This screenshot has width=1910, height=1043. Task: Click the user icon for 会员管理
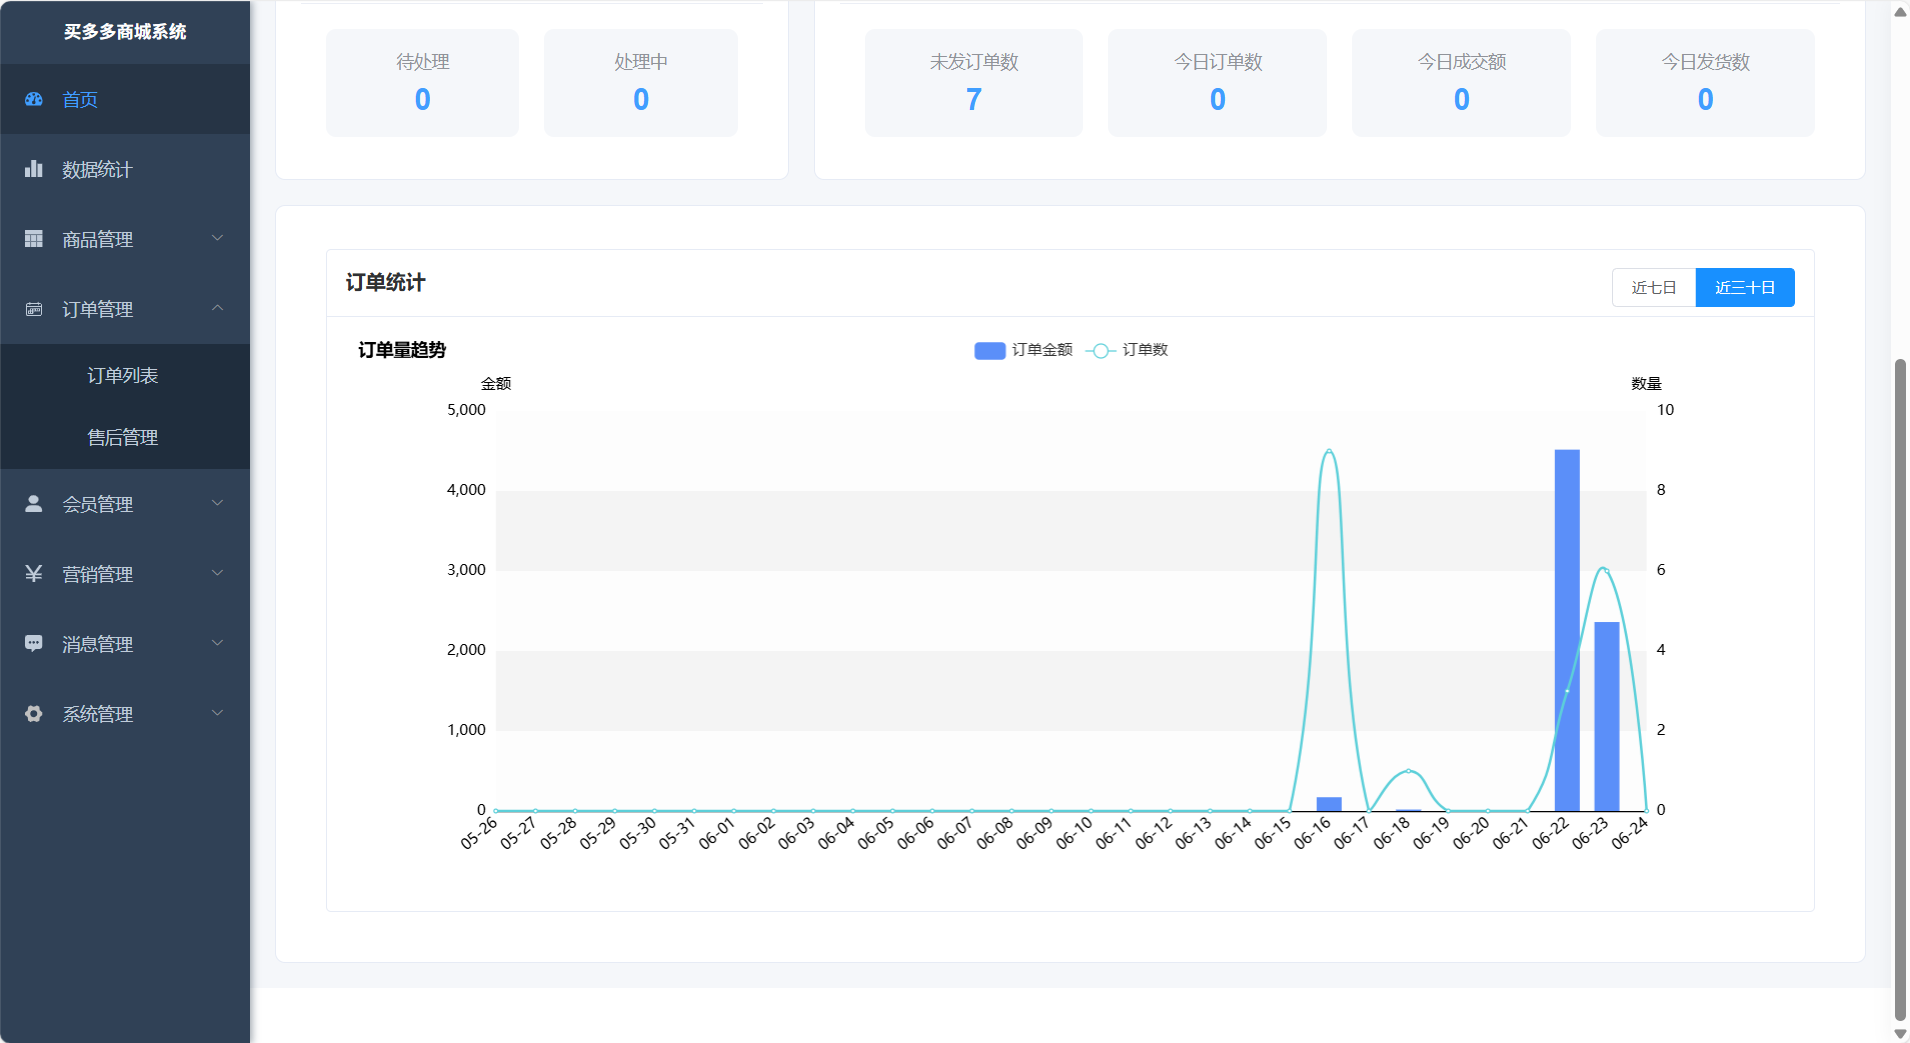tap(34, 504)
